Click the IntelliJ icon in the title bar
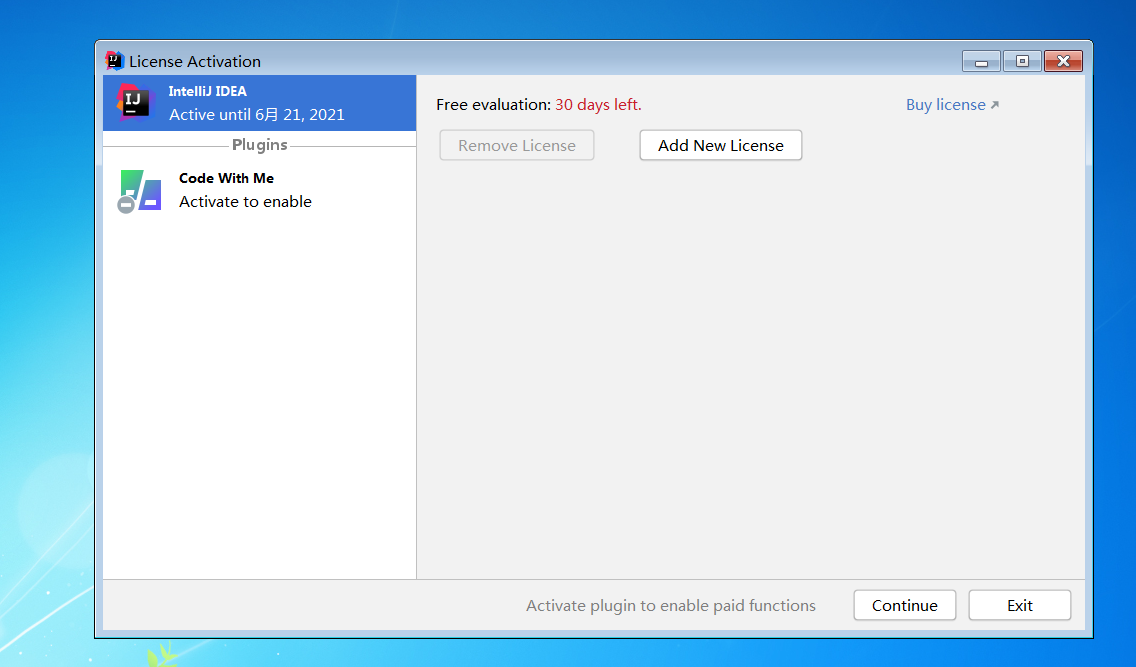Screen dimensions: 1136x667 point(114,61)
